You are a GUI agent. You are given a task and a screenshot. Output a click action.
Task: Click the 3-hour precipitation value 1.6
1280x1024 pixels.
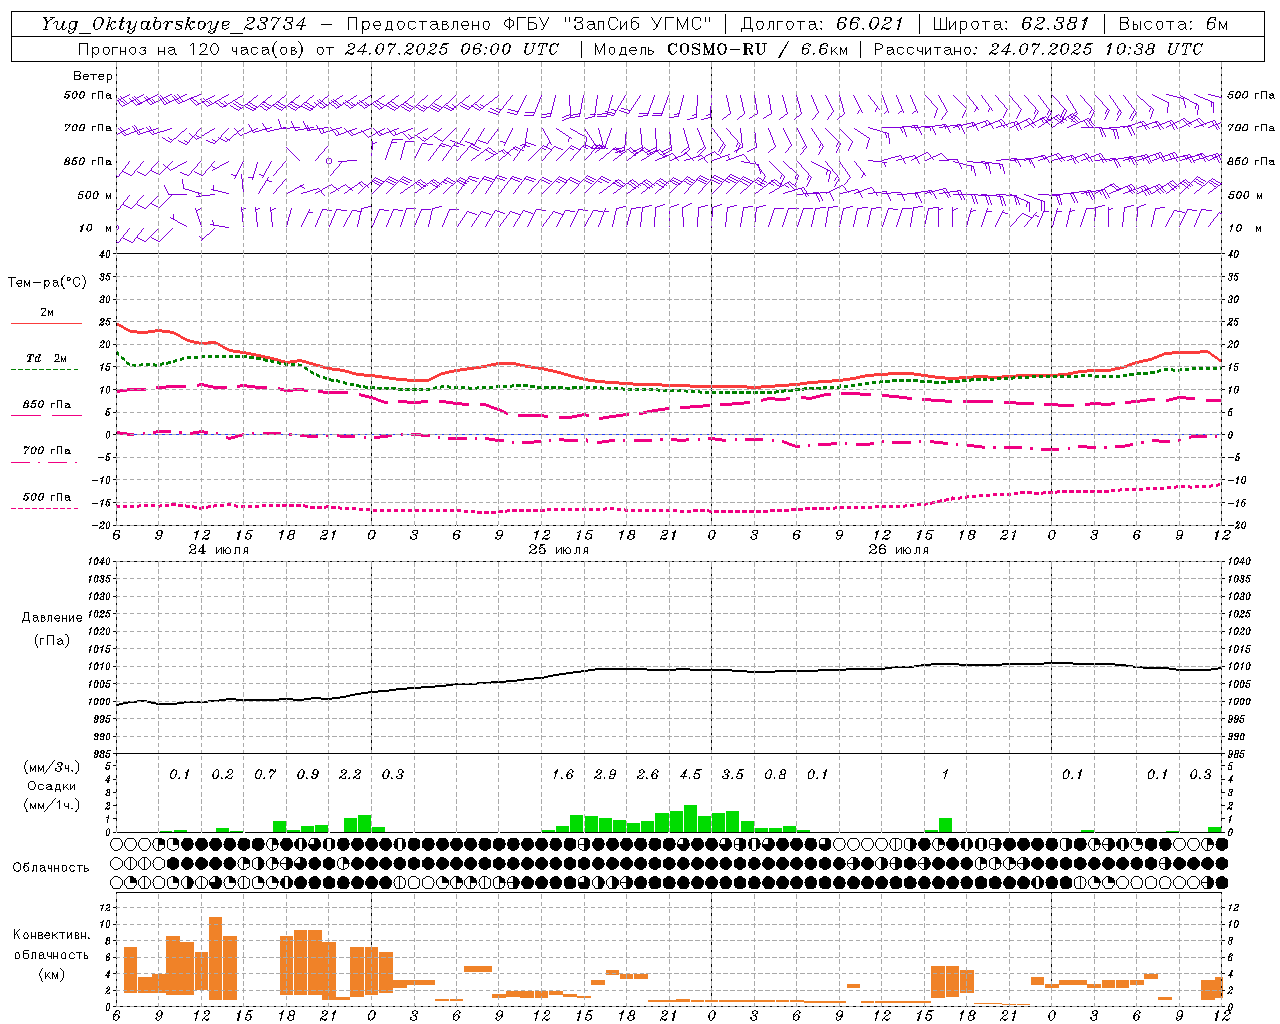coord(563,774)
